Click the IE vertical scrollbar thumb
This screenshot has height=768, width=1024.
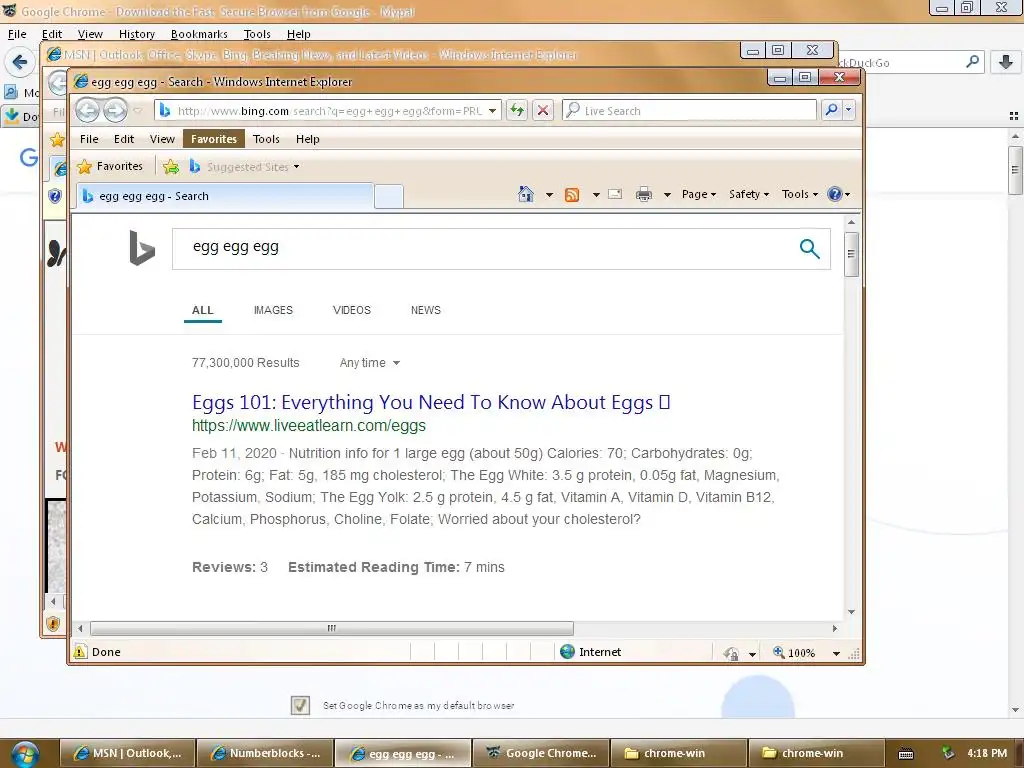tap(851, 254)
